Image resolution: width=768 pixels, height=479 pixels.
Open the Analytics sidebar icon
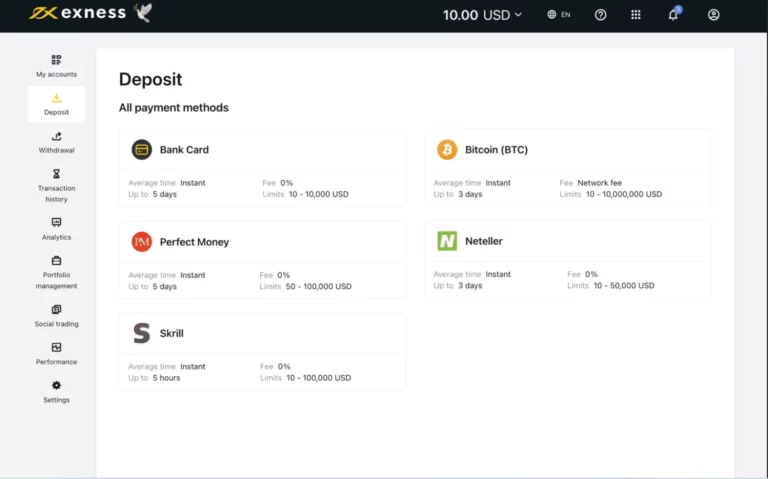(56, 222)
